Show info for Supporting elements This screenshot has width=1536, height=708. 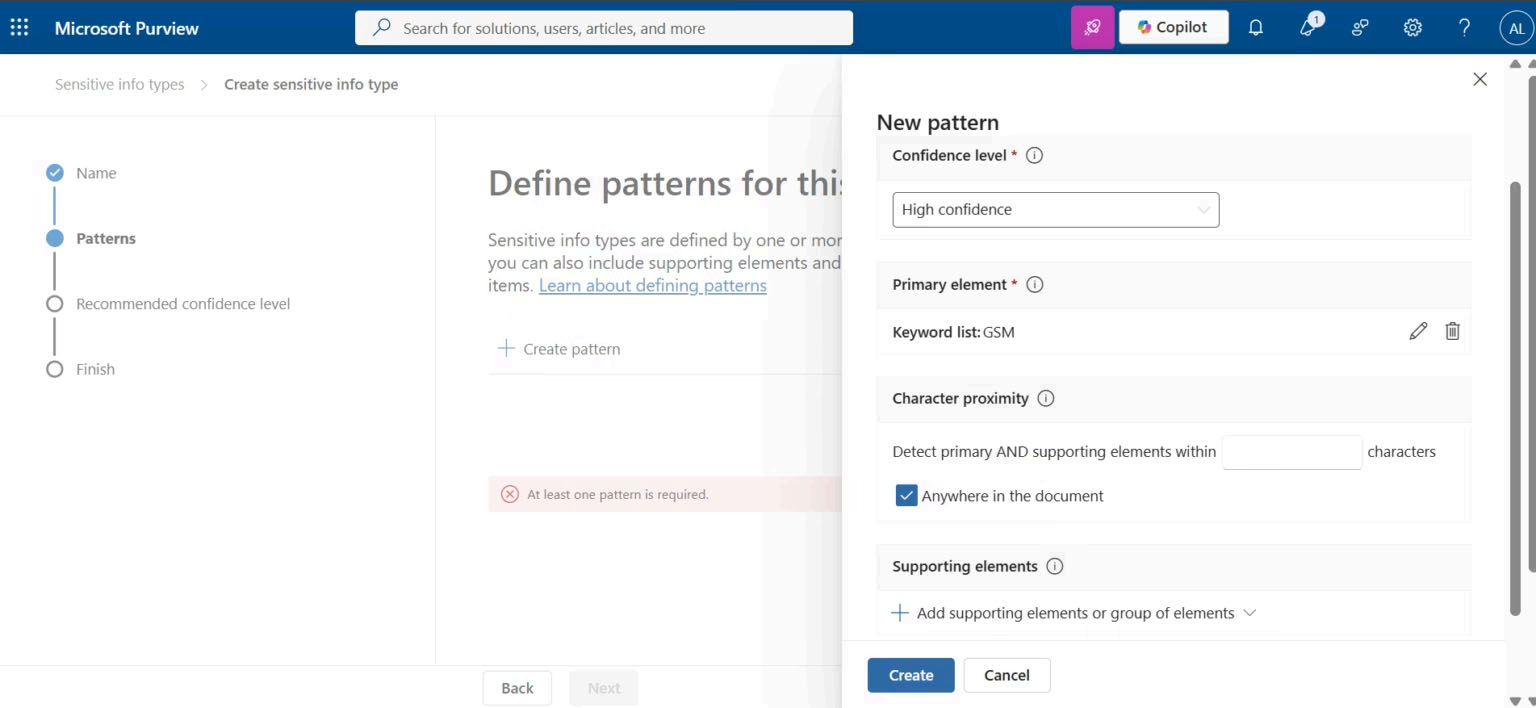pos(1055,566)
